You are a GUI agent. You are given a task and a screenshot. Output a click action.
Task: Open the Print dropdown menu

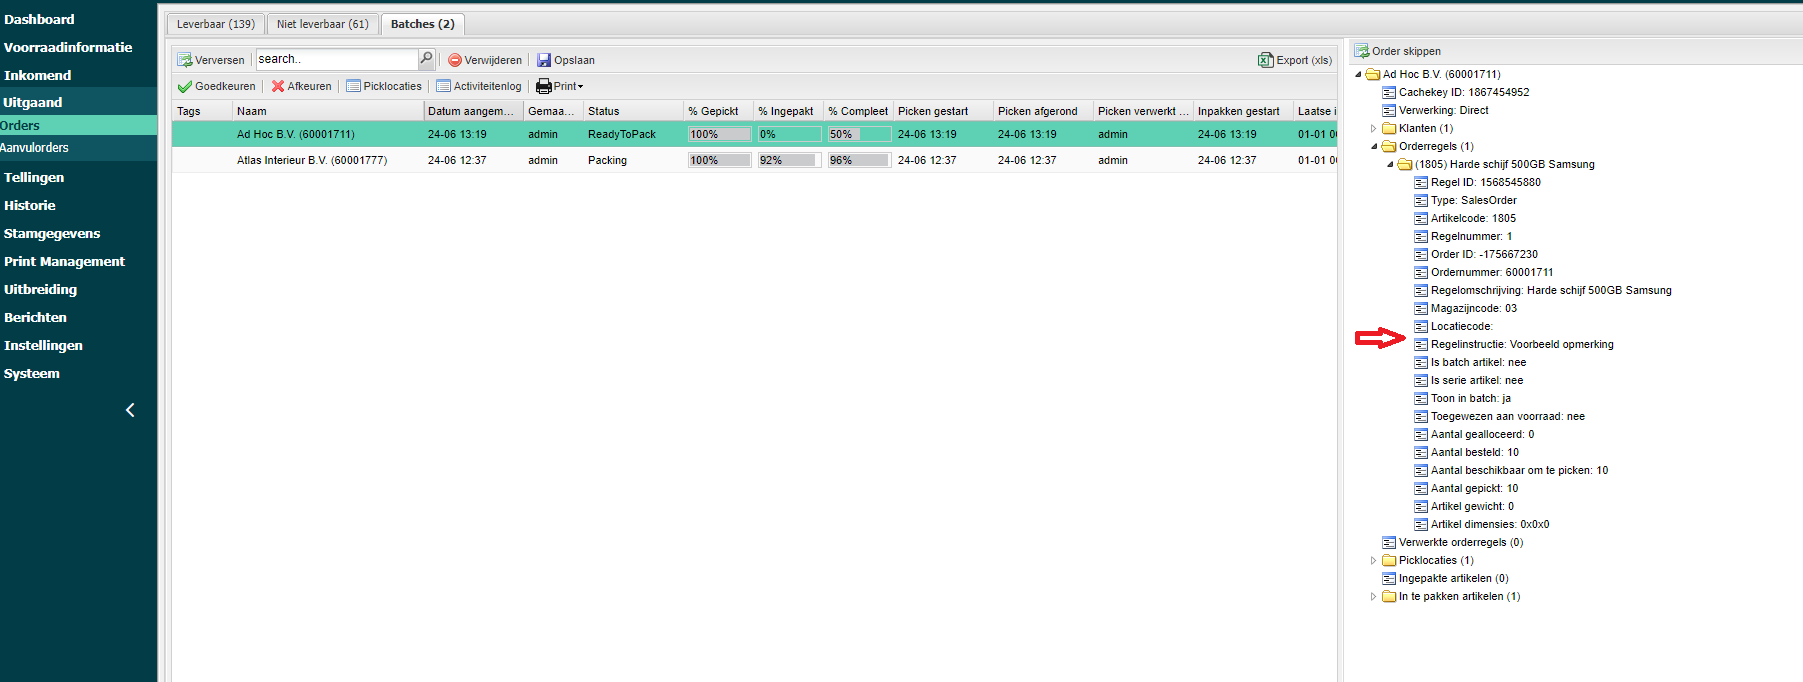click(x=560, y=87)
